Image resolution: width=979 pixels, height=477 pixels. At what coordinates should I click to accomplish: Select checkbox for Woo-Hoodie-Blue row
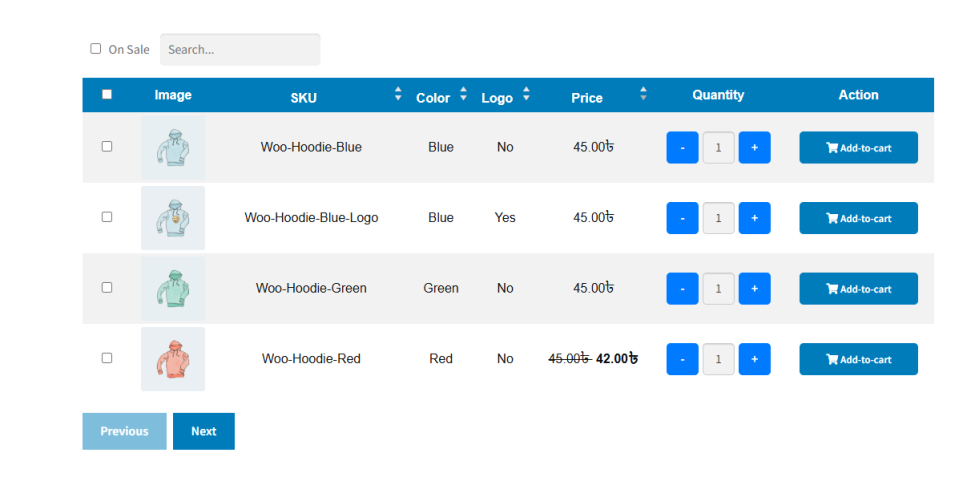pyautogui.click(x=107, y=146)
